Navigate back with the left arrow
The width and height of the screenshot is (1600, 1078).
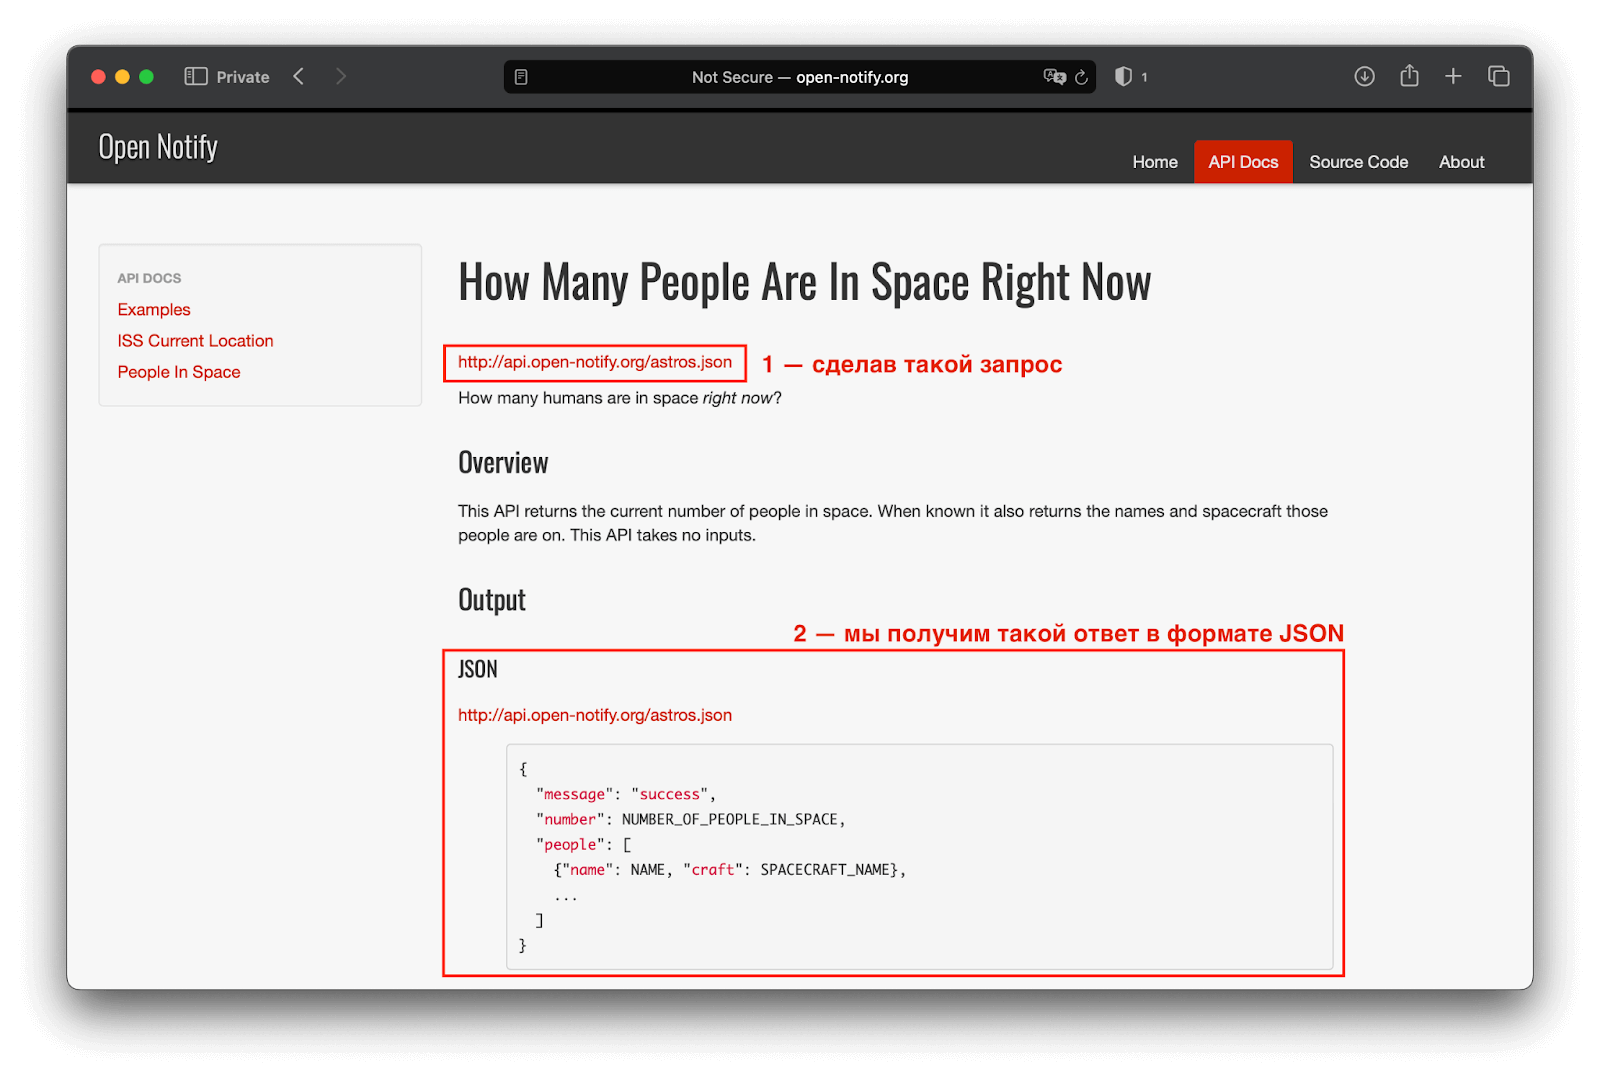point(298,76)
